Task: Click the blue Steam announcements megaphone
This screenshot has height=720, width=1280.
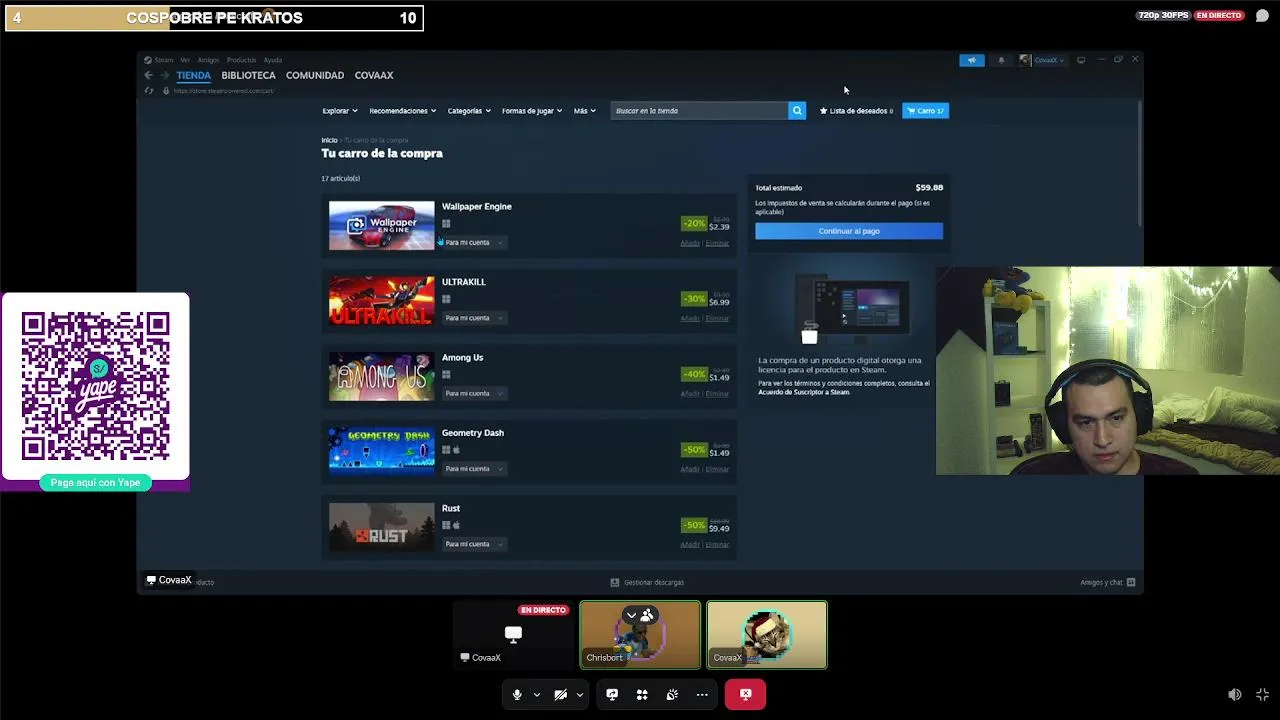Action: [x=971, y=60]
